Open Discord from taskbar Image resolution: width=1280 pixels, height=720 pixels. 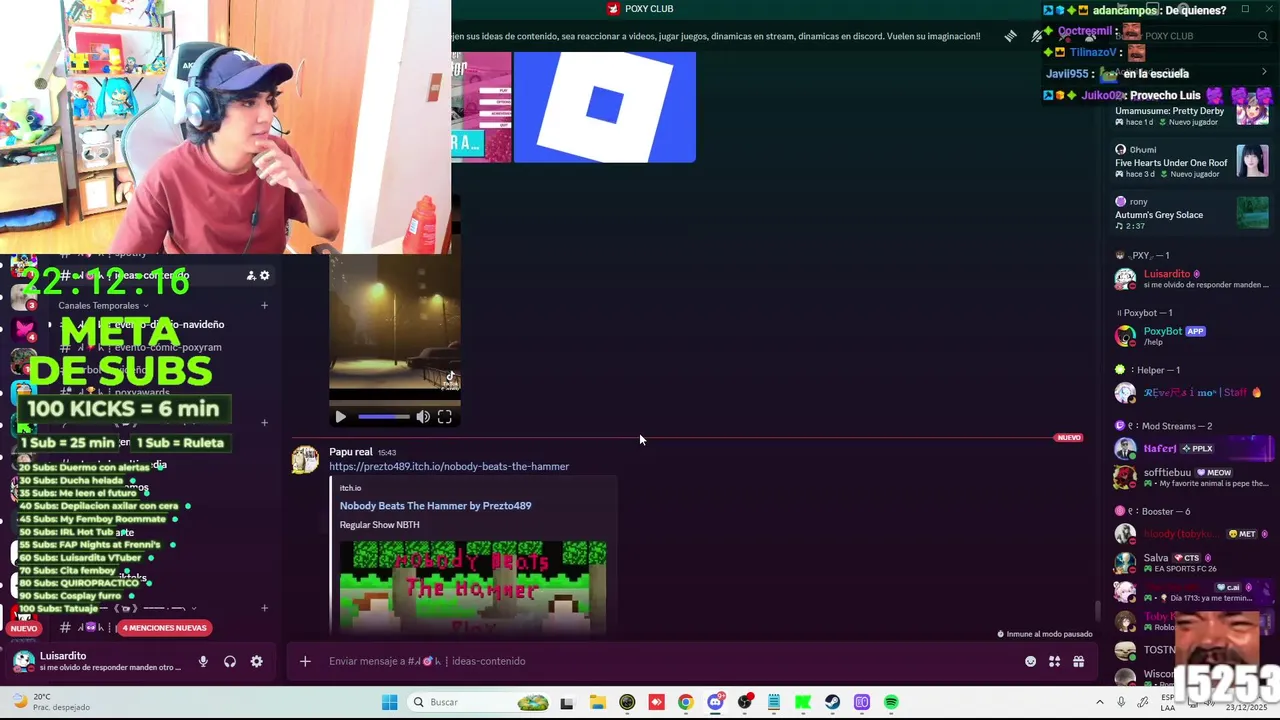click(715, 702)
